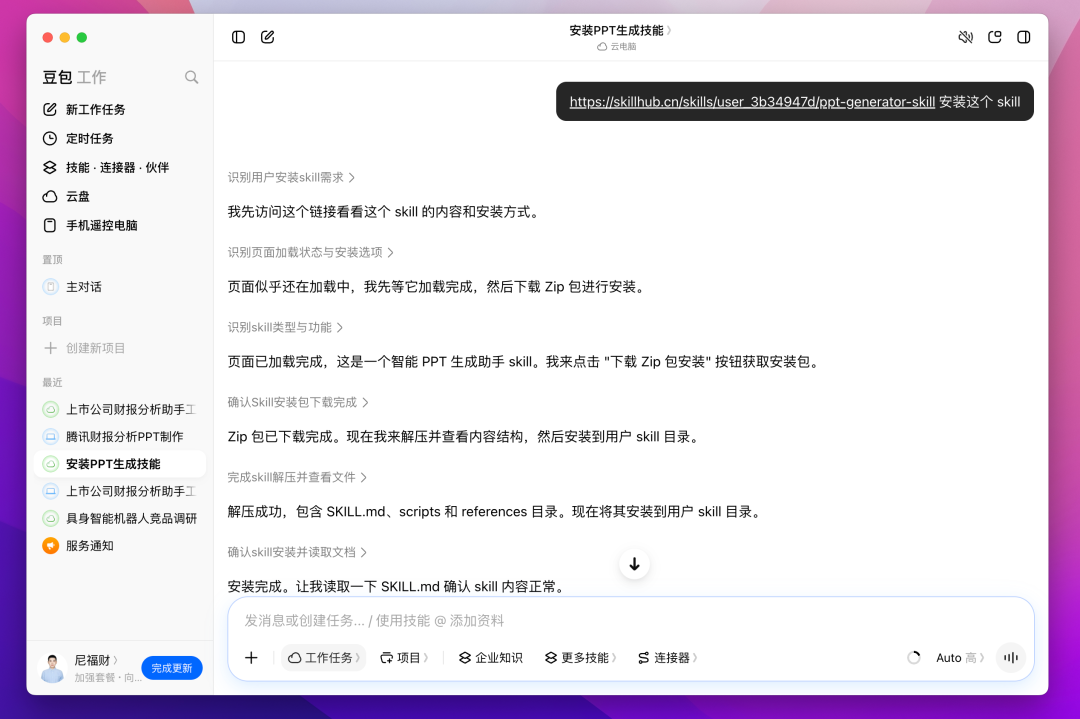
Task: Open the 项目 selector dropdown
Action: point(404,658)
